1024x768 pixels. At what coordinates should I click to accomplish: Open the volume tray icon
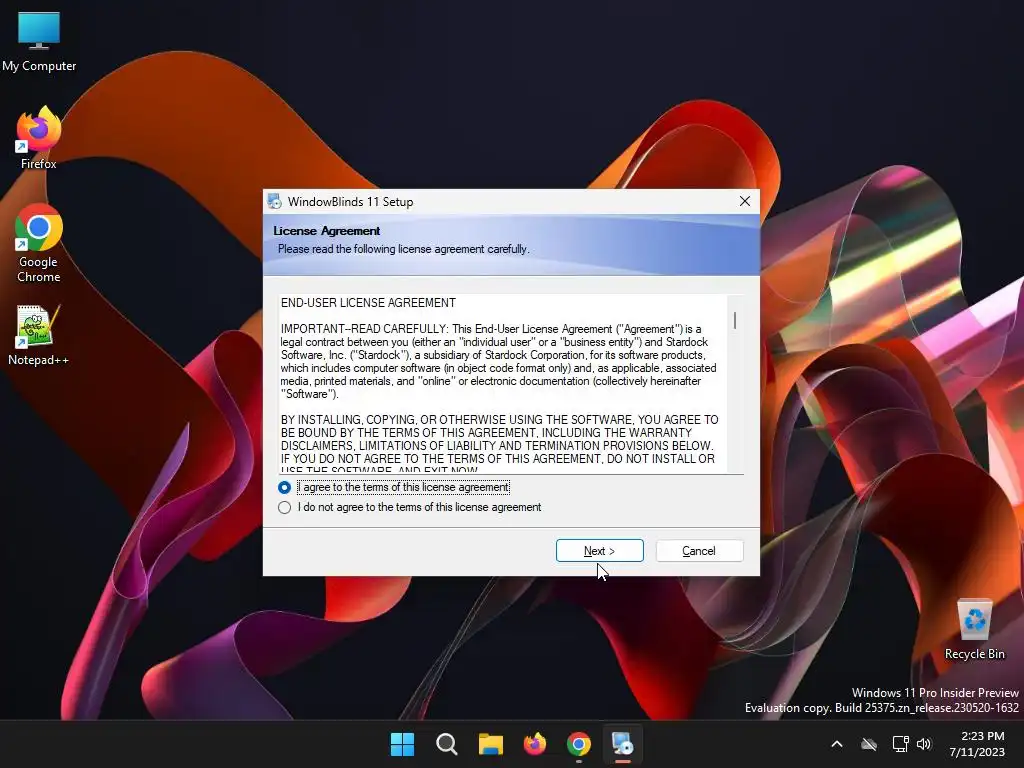[924, 744]
